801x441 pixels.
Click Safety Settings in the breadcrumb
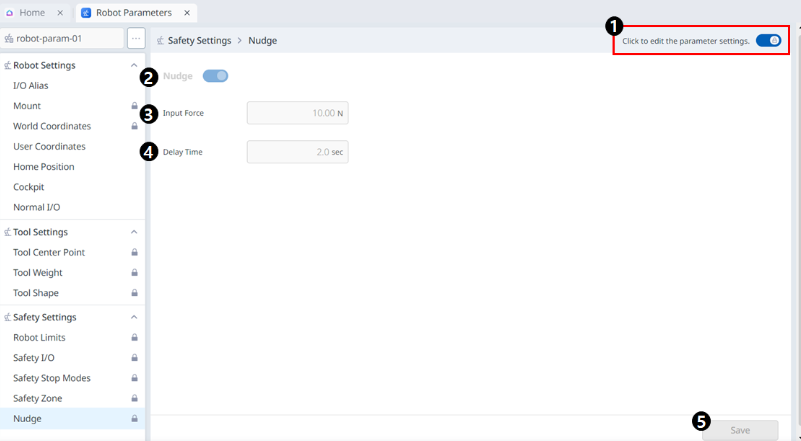(199, 41)
